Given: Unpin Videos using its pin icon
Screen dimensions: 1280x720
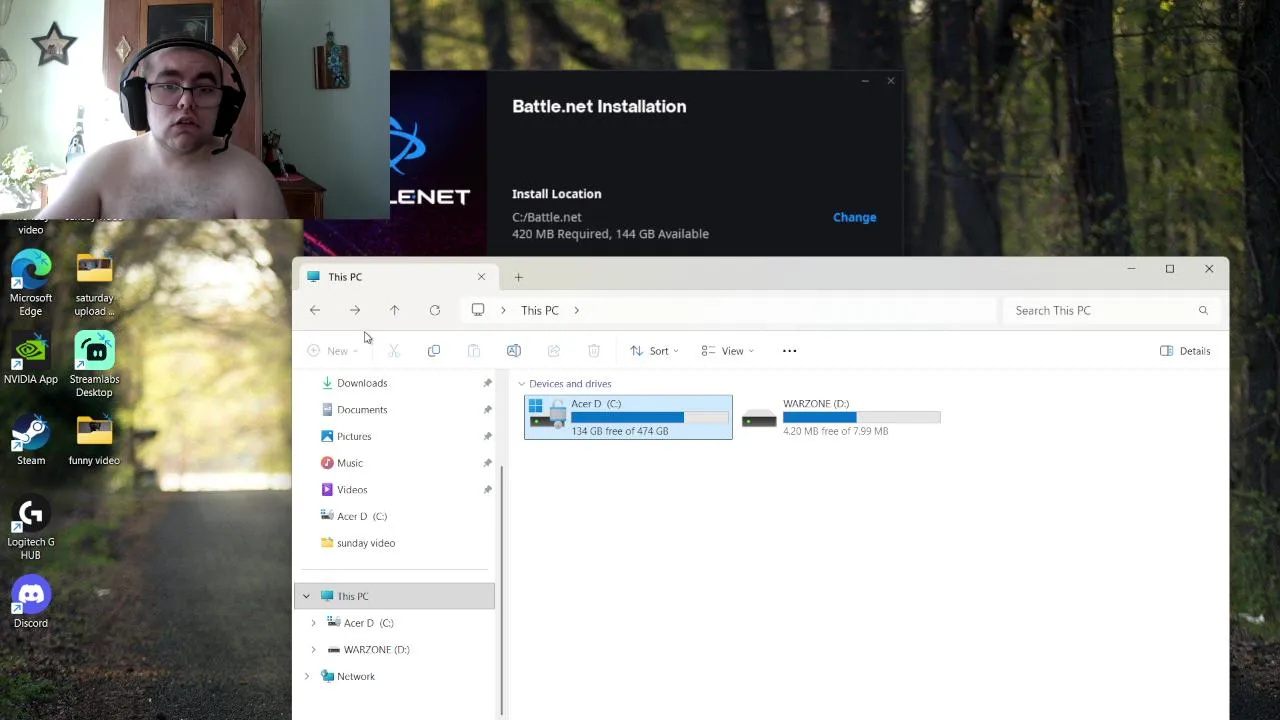Looking at the screenshot, I should point(488,490).
